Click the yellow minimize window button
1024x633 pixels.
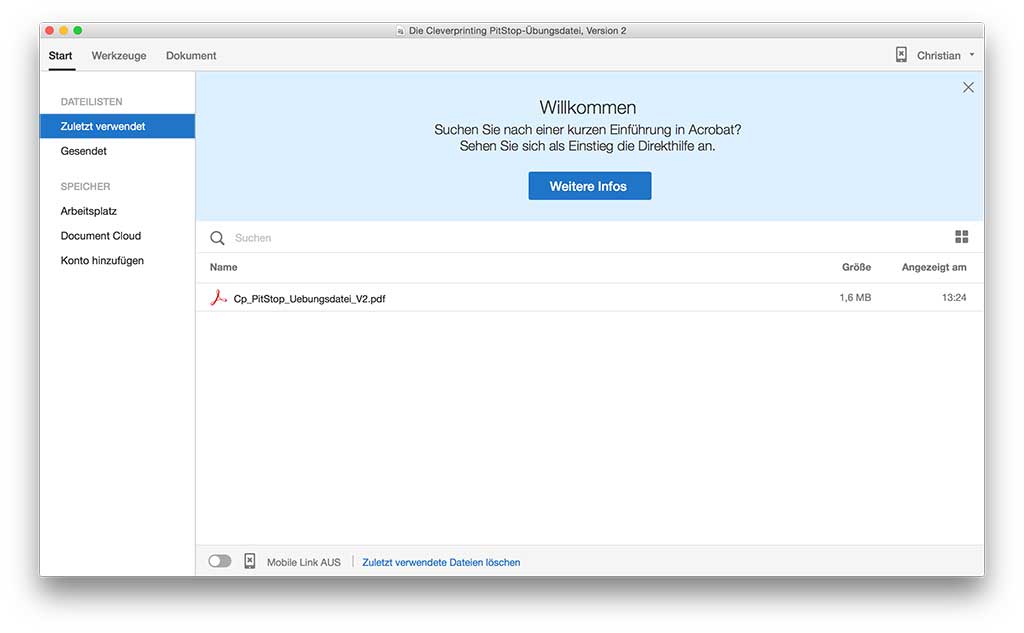point(63,30)
